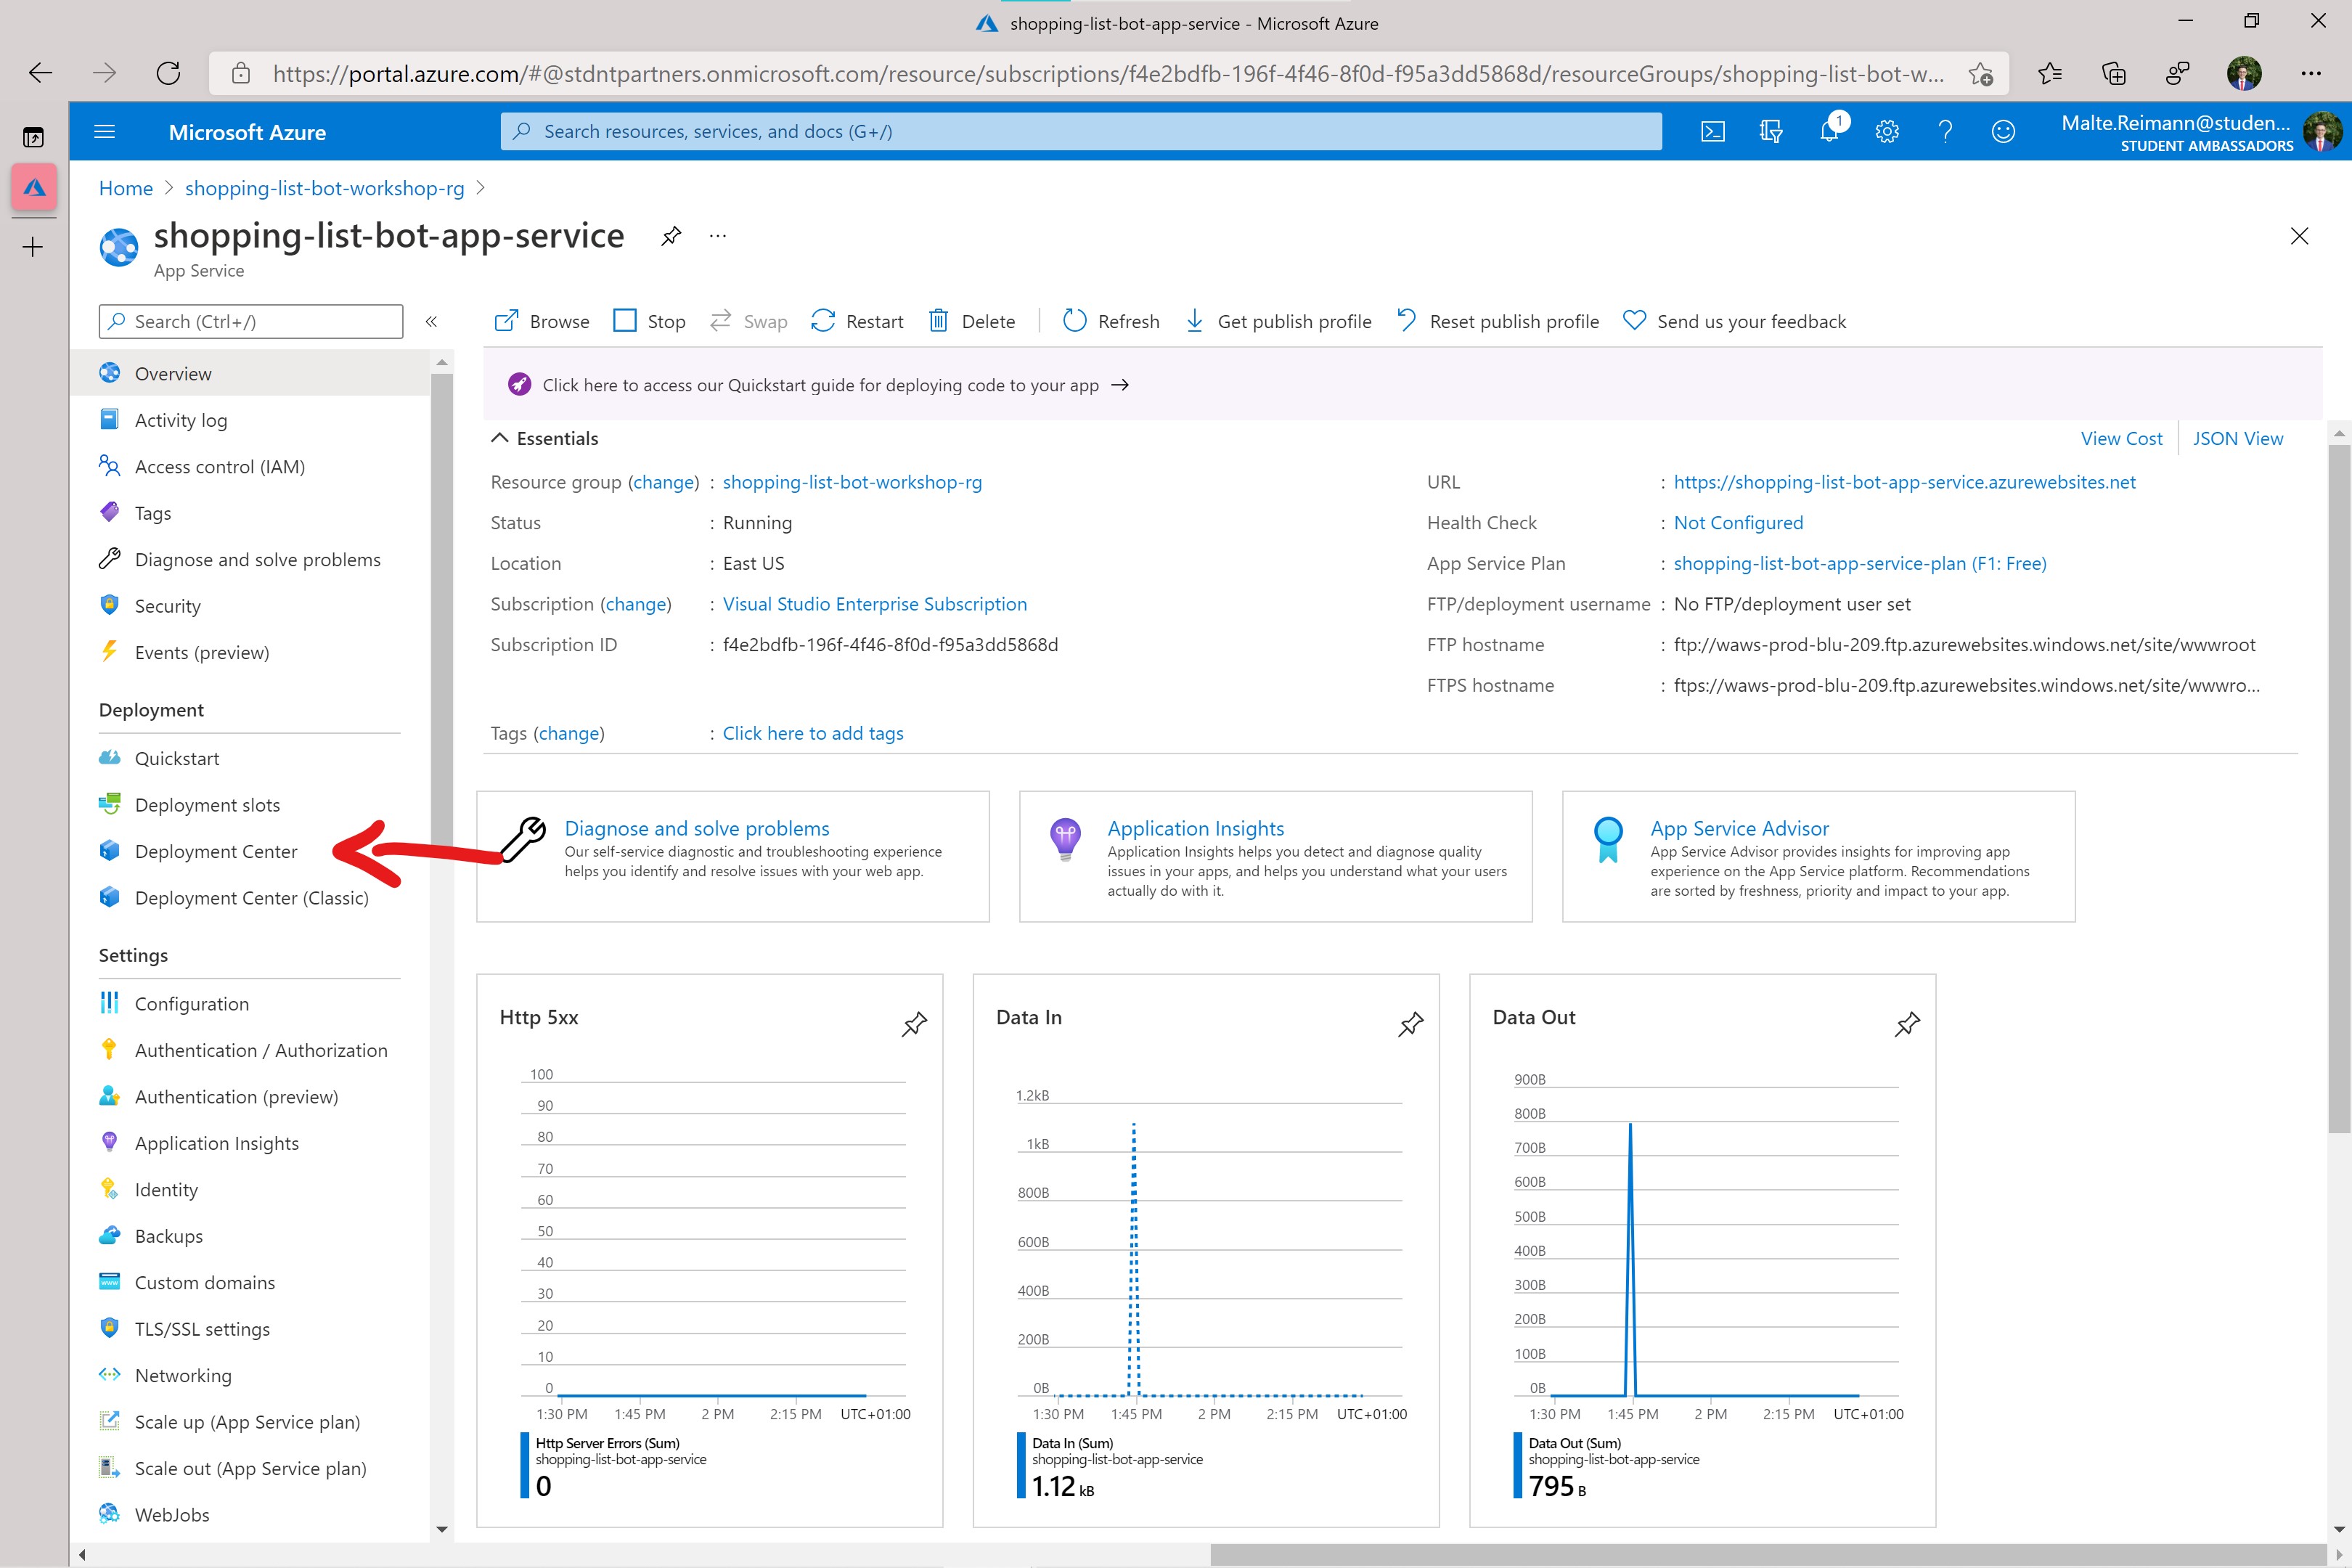Pin the Http 5xx chart

pyautogui.click(x=914, y=1023)
